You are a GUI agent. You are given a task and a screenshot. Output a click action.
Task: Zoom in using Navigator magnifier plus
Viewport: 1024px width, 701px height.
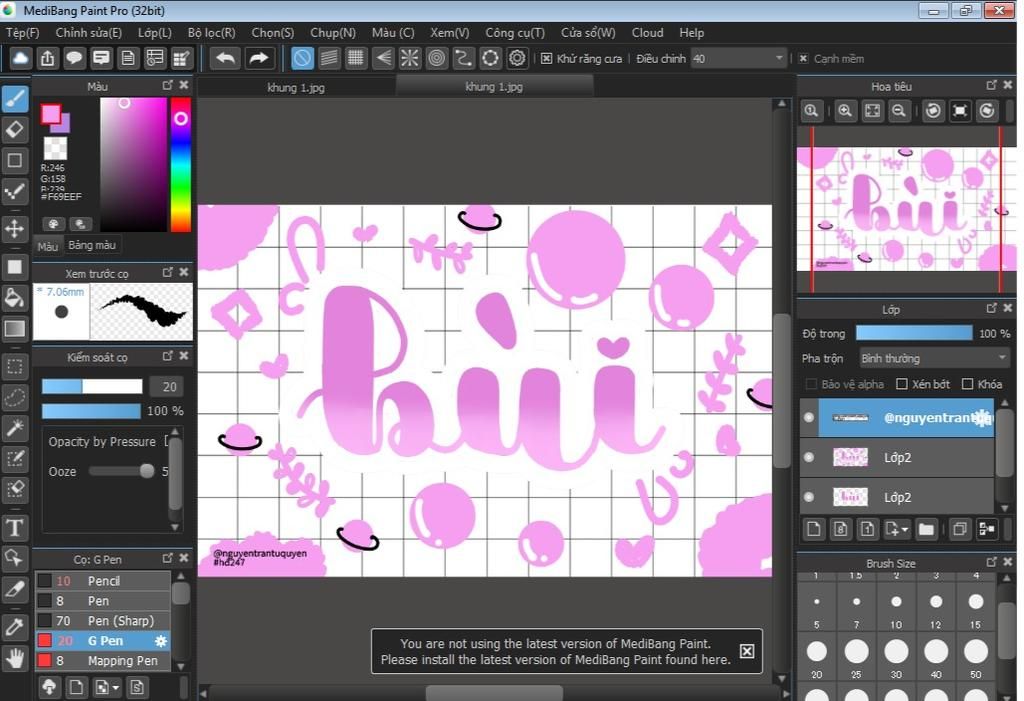click(x=845, y=111)
